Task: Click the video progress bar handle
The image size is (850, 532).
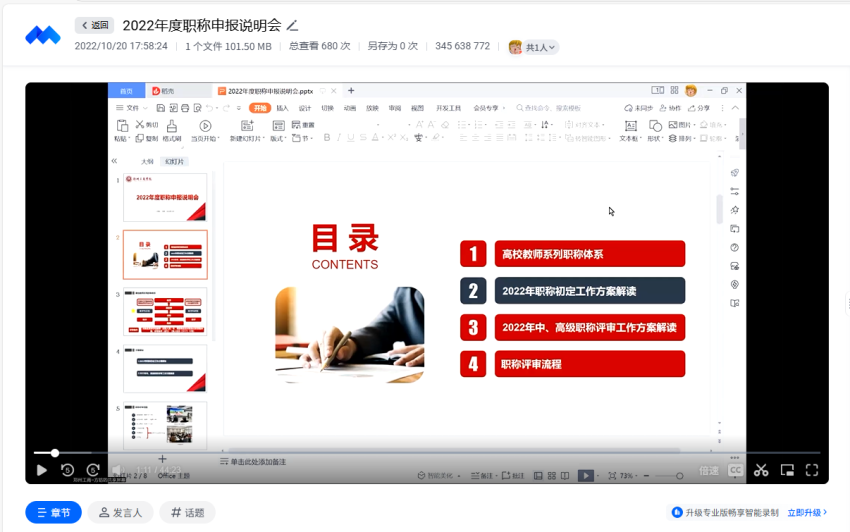Action: click(55, 452)
